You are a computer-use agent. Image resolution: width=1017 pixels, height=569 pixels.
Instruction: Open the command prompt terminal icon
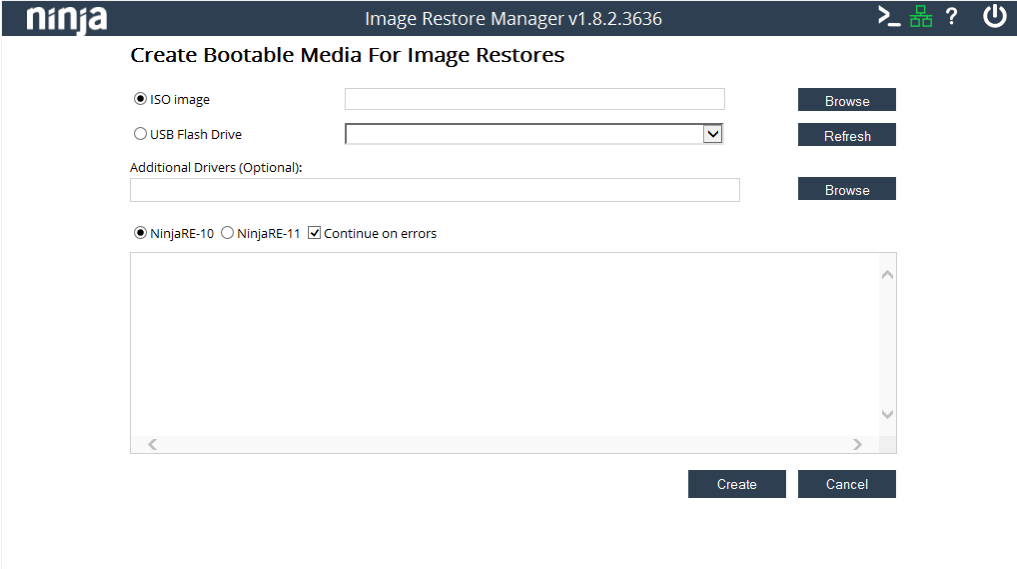pos(889,16)
